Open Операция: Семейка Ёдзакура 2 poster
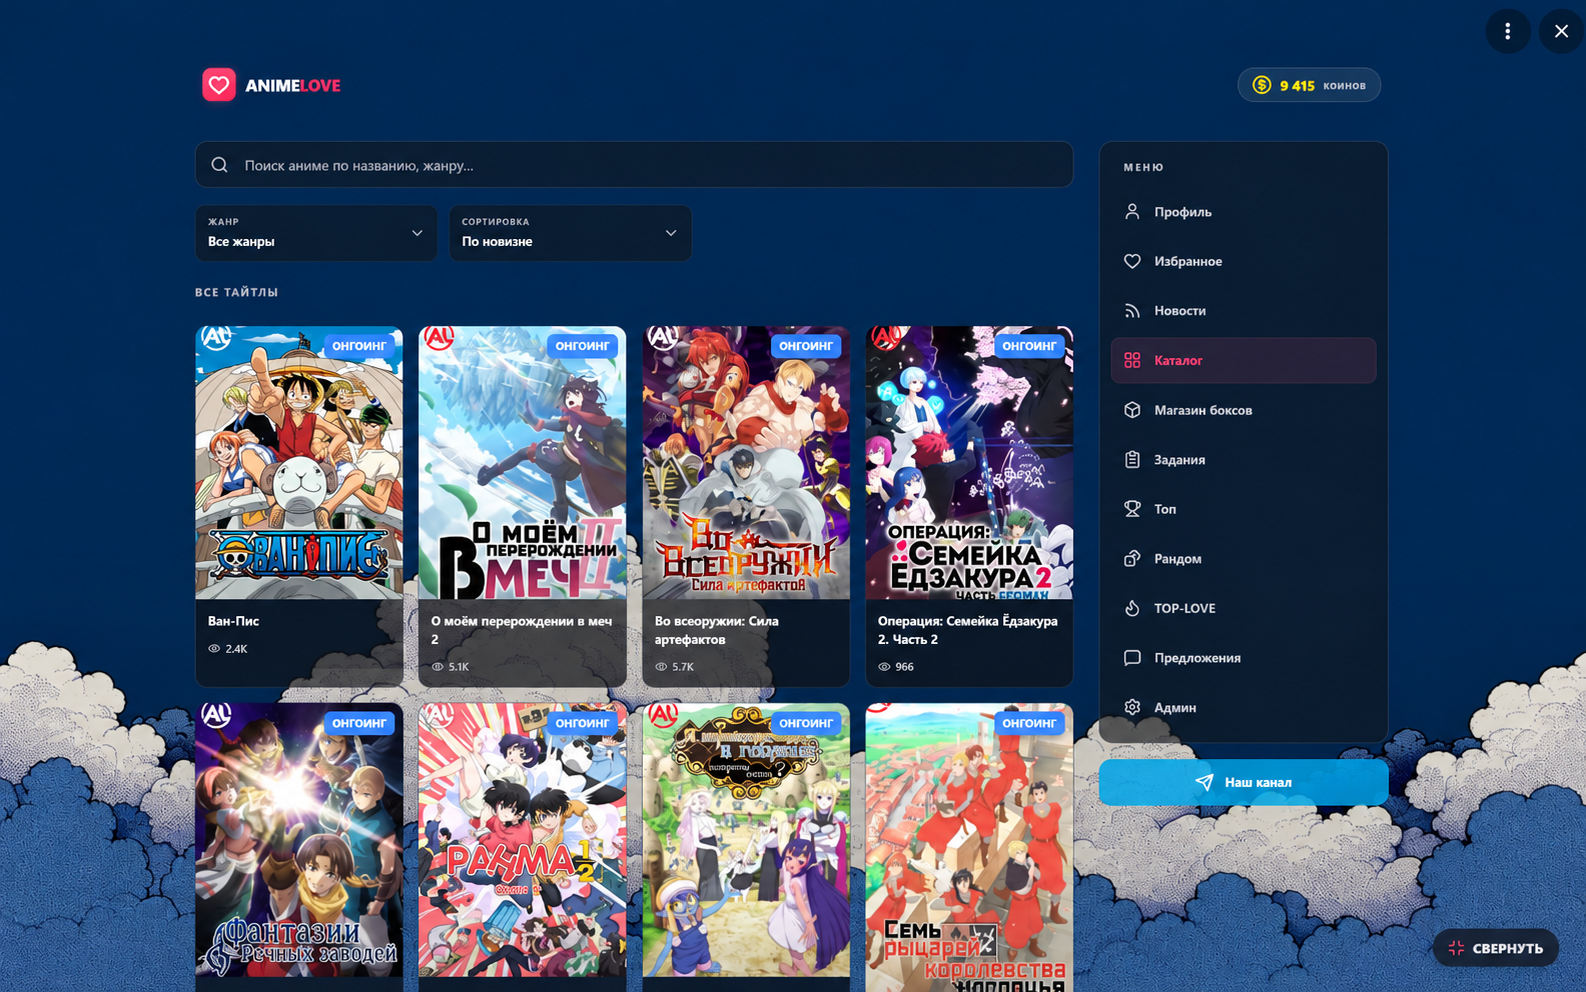This screenshot has height=992, width=1586. pyautogui.click(x=969, y=463)
